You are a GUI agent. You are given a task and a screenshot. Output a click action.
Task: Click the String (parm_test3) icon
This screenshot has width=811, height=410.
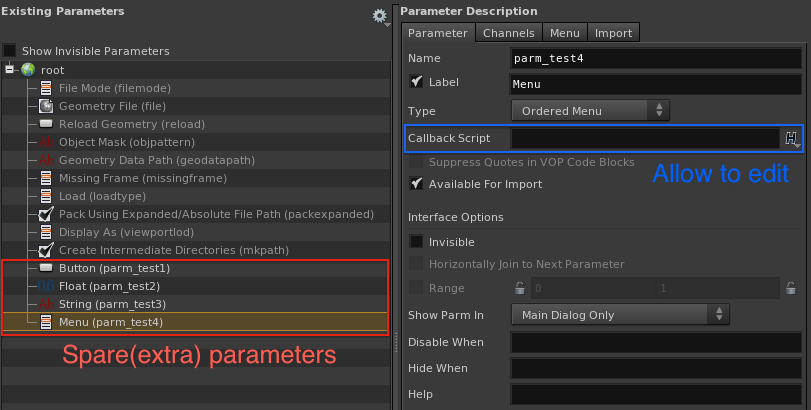coord(46,304)
